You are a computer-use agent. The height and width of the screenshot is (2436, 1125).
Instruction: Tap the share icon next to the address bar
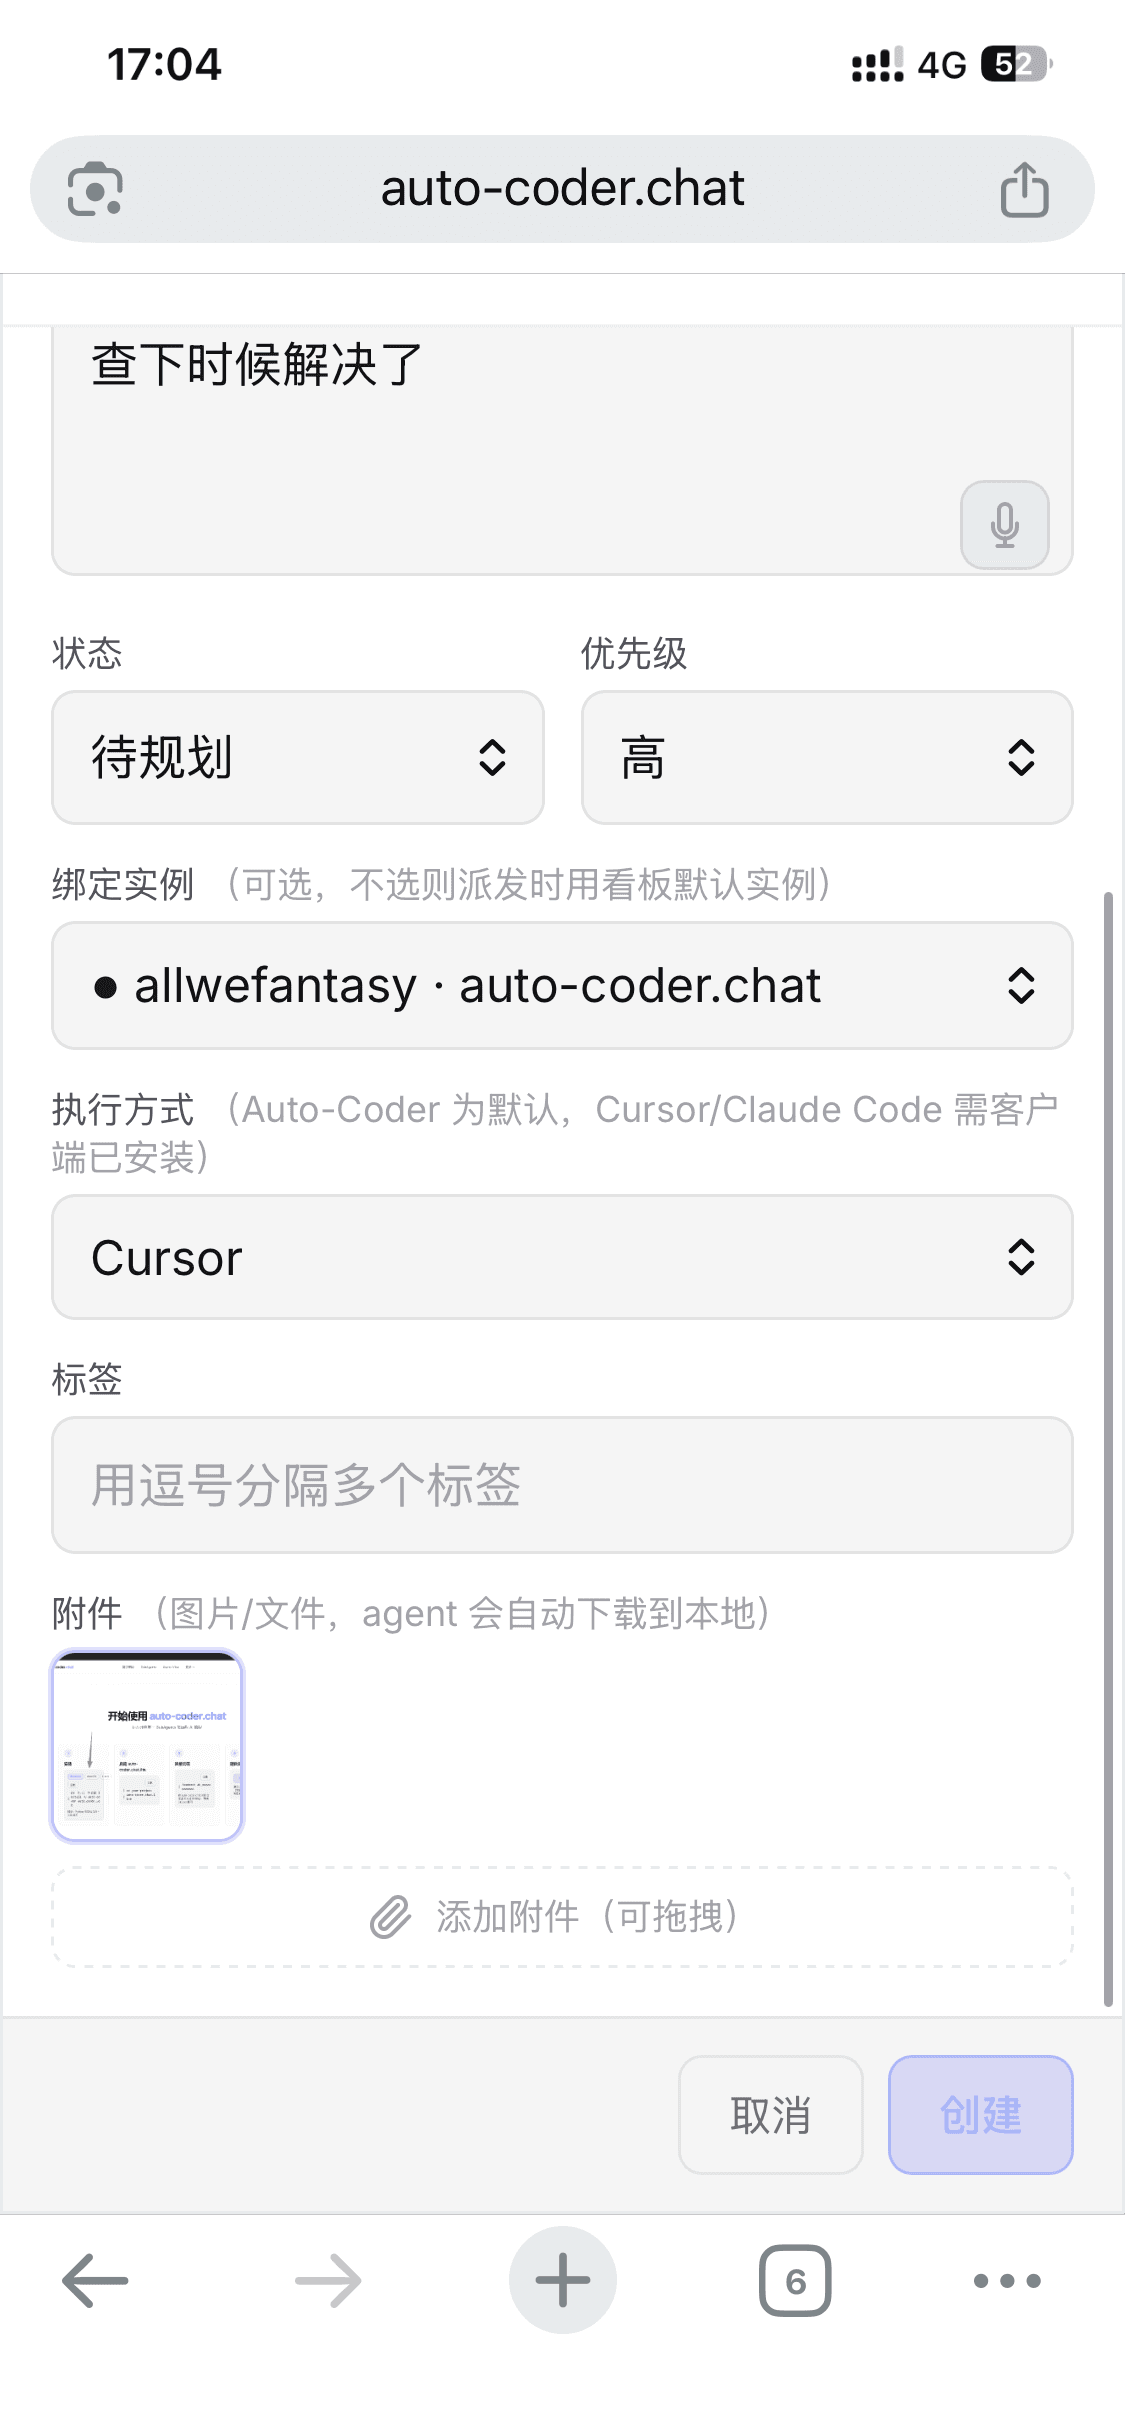click(x=1024, y=188)
